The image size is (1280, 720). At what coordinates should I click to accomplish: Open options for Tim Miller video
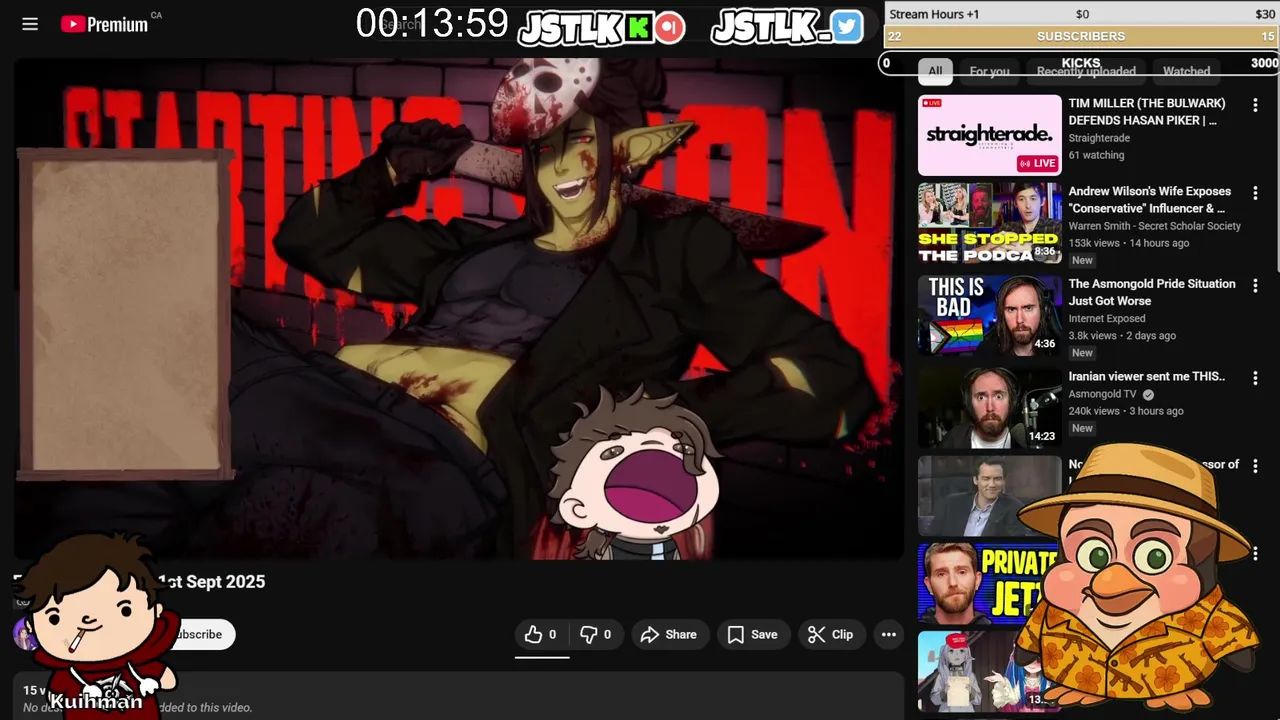click(x=1255, y=105)
